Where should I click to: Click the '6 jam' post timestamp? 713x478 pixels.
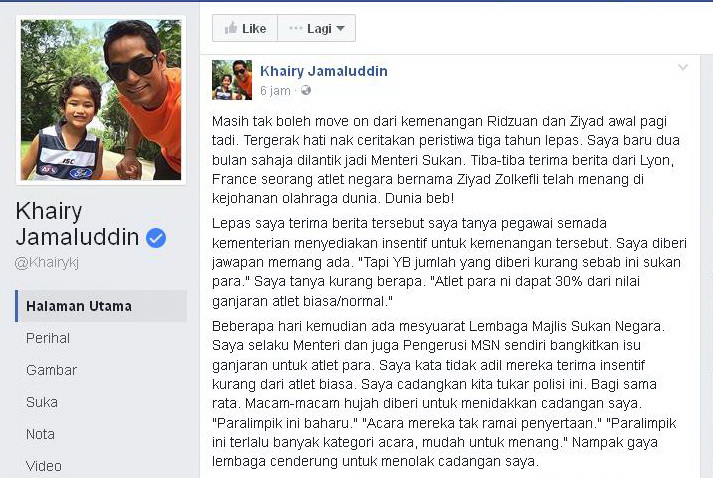click(x=275, y=91)
